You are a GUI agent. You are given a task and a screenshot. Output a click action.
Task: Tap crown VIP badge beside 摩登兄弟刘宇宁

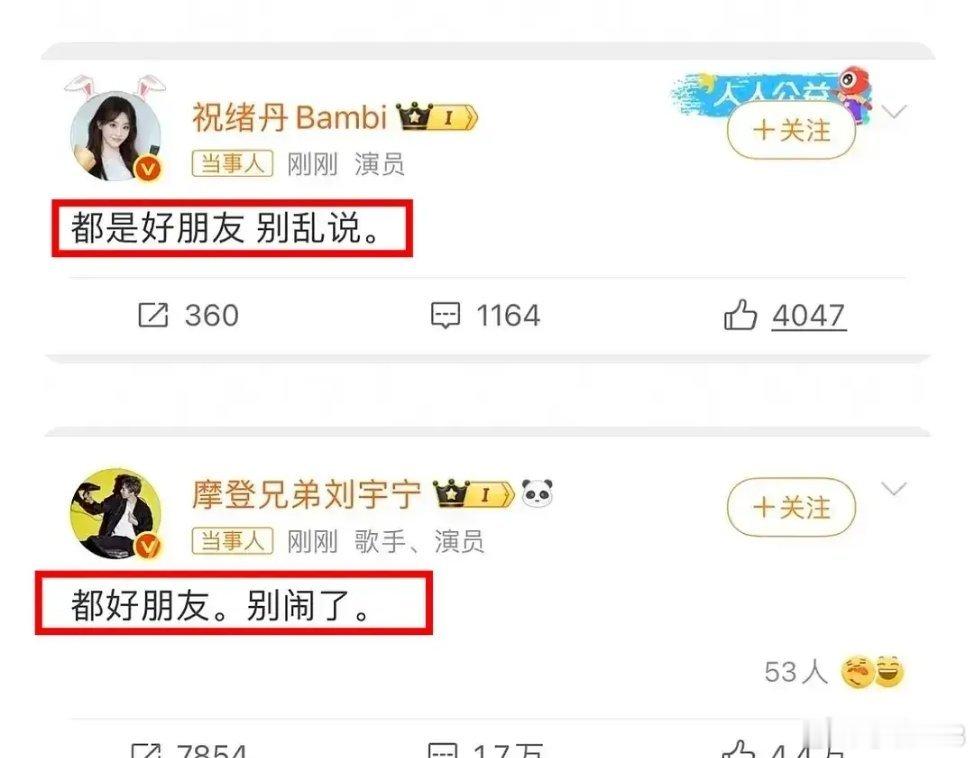click(x=473, y=493)
